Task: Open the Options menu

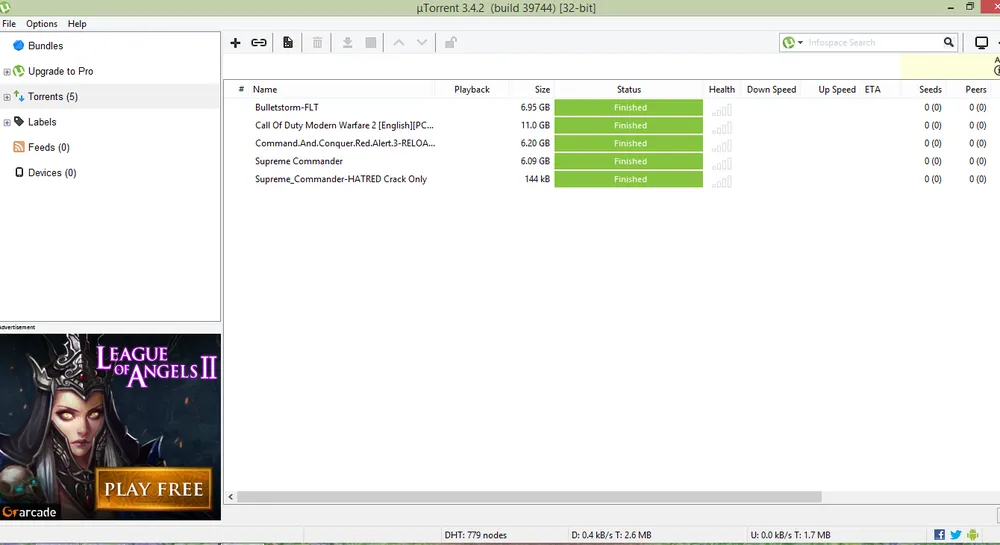Action: (x=41, y=24)
